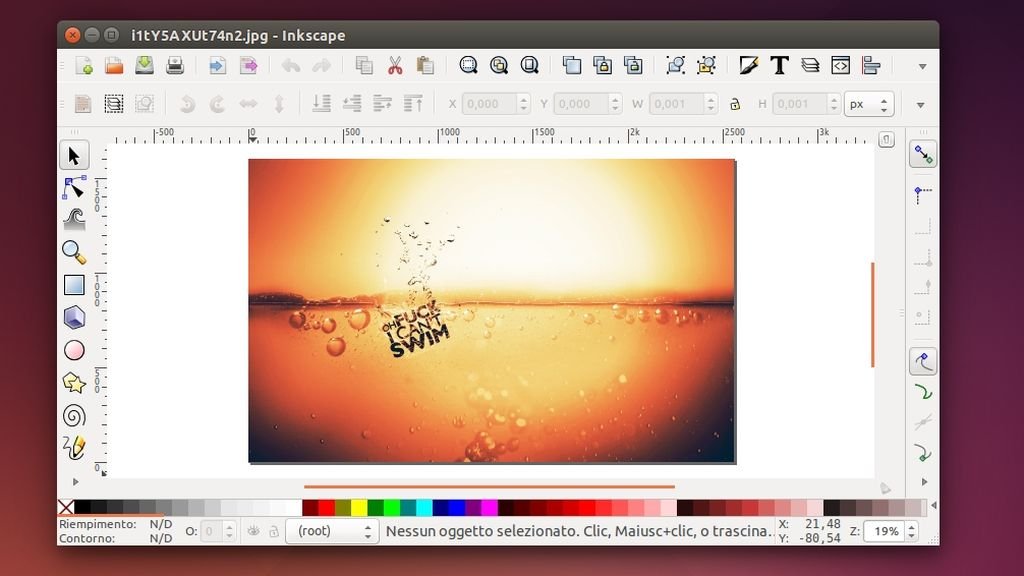Select the Star and polygon tool
Viewport: 1024px width, 576px height.
[x=74, y=383]
